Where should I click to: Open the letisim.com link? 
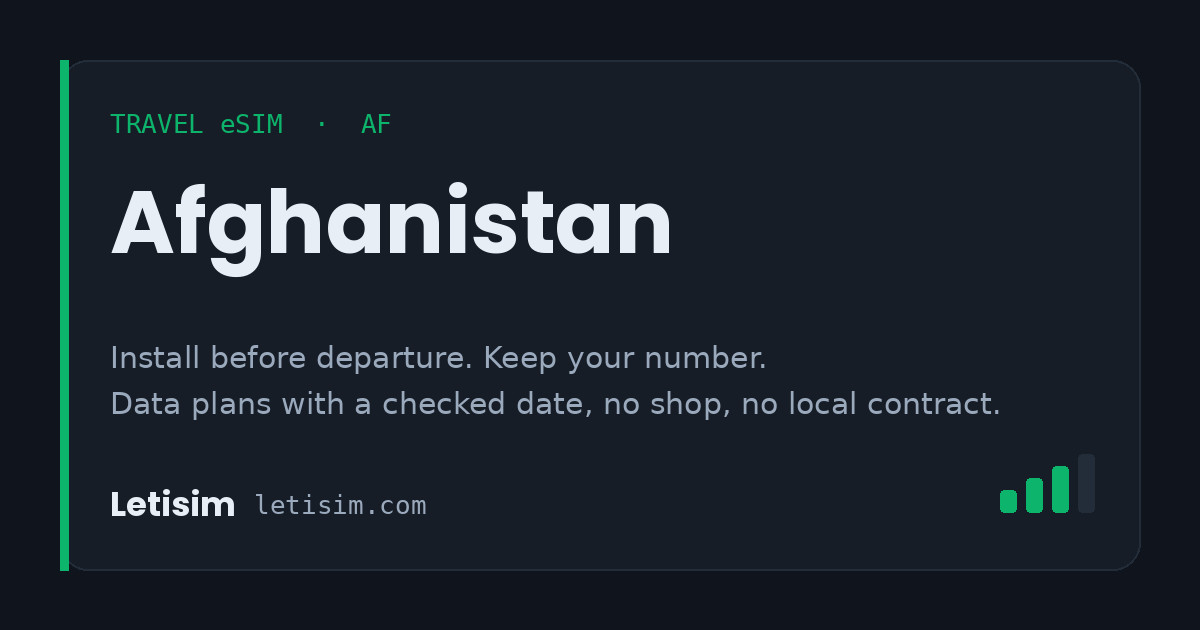341,506
